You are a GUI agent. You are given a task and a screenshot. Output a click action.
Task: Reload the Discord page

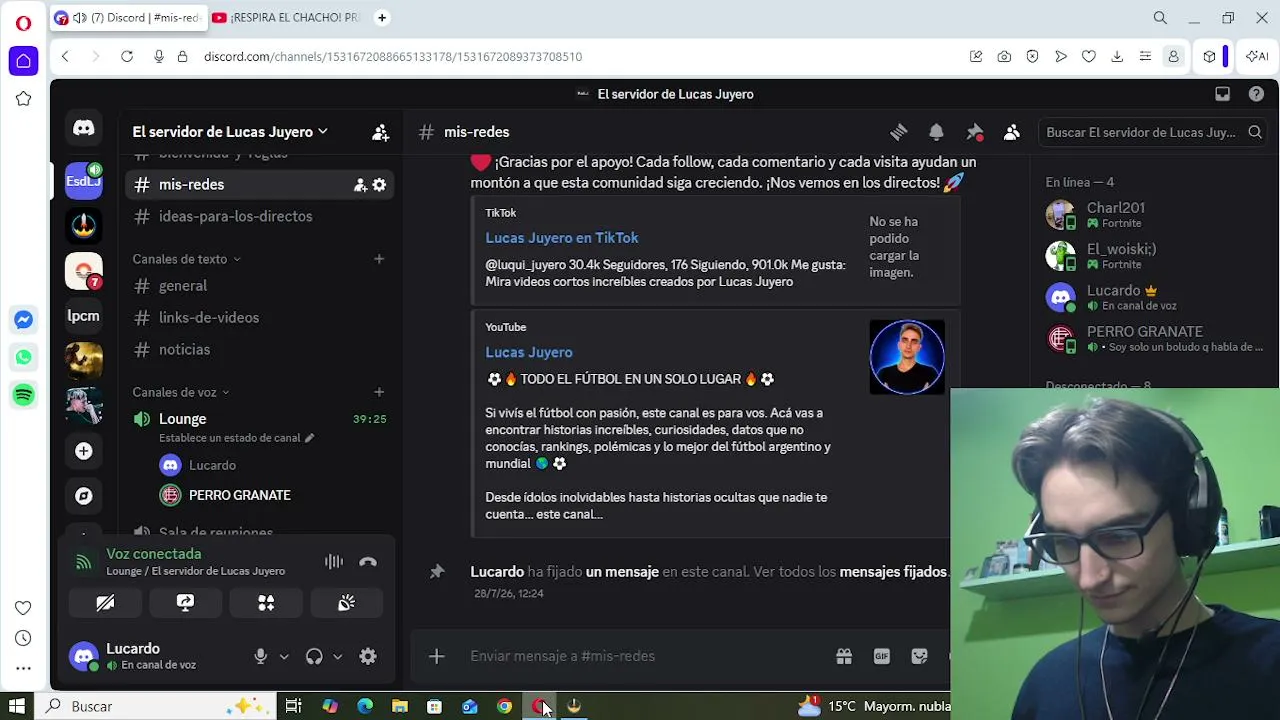point(127,57)
